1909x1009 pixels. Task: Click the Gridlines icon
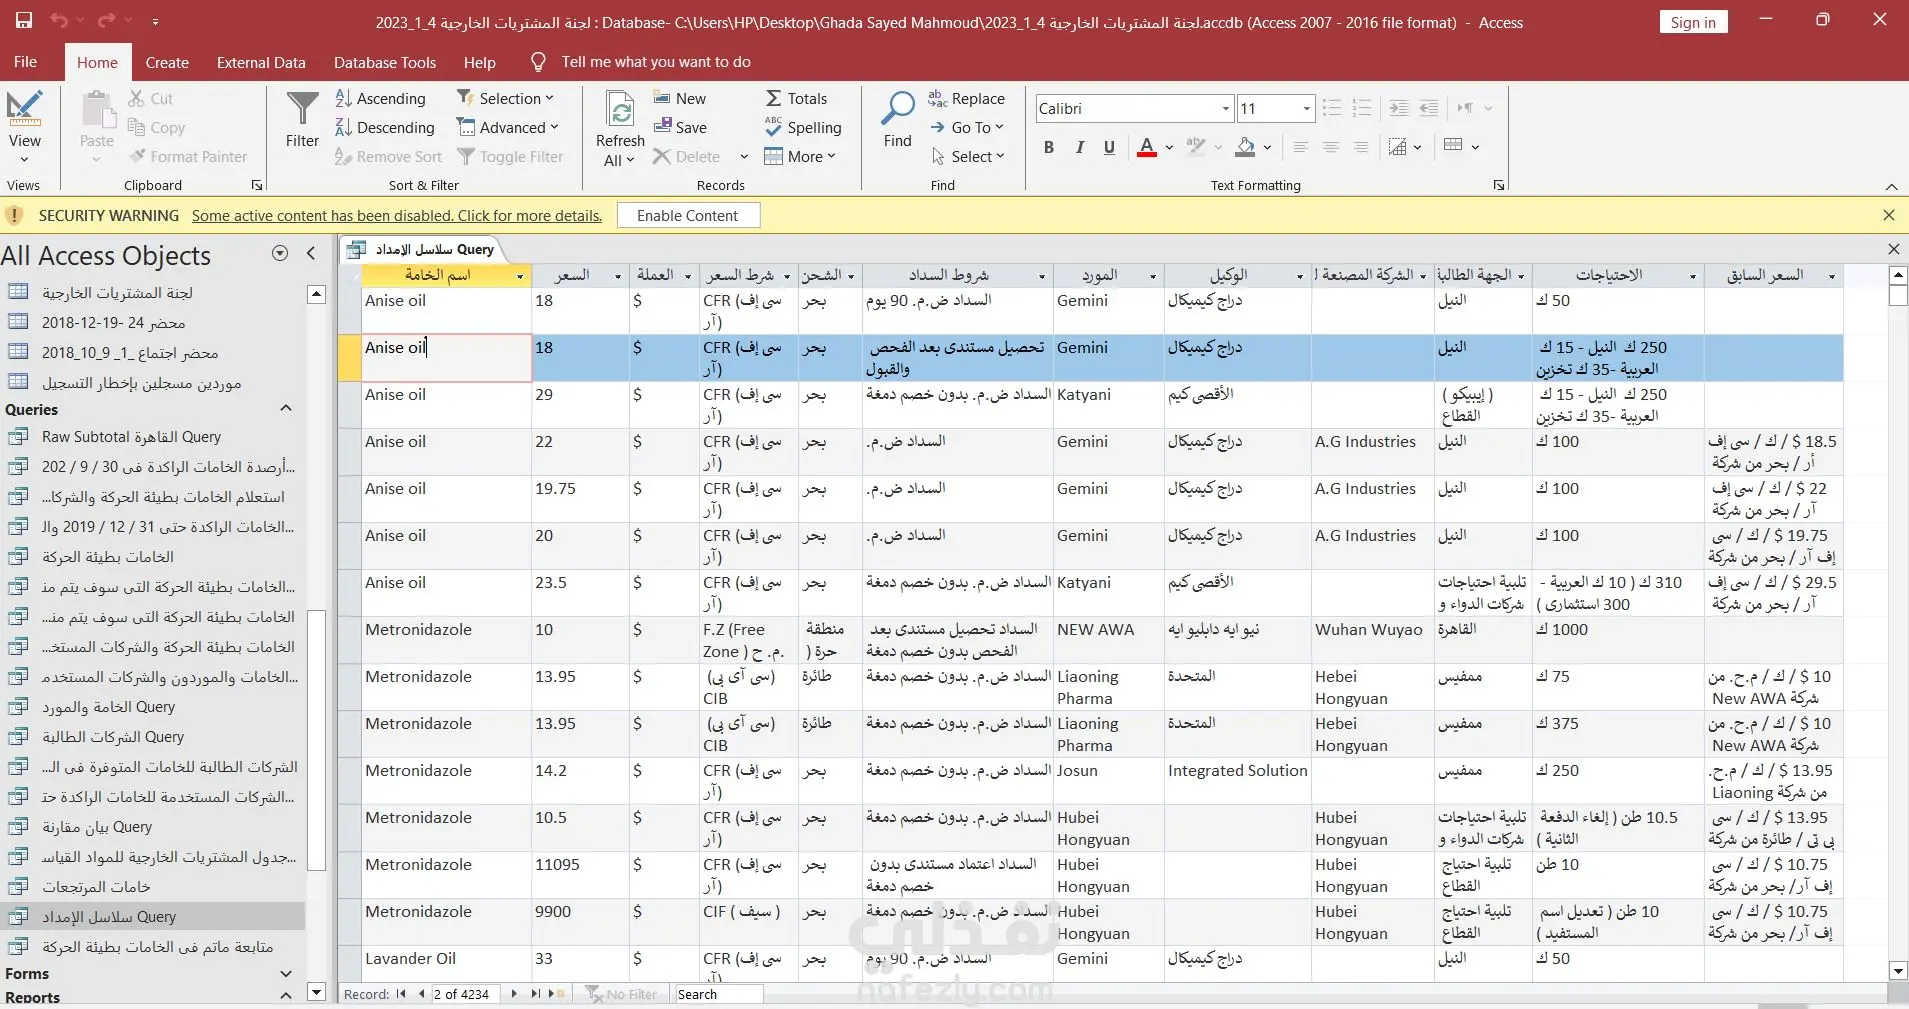[1453, 146]
